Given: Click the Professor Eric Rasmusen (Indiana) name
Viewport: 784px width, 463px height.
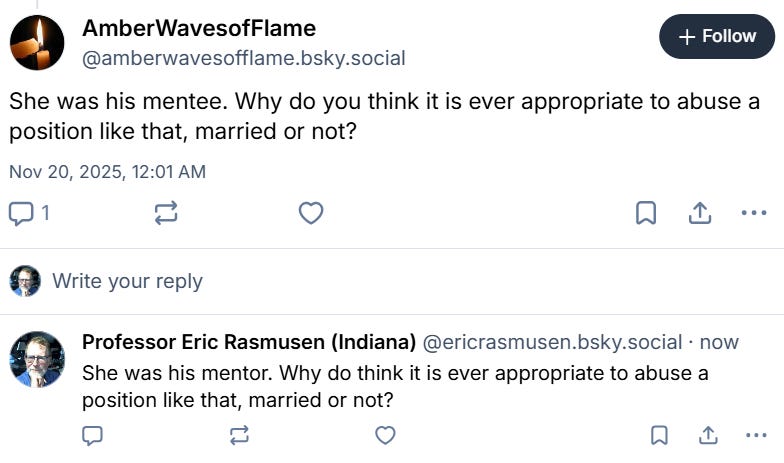Looking at the screenshot, I should [248, 342].
